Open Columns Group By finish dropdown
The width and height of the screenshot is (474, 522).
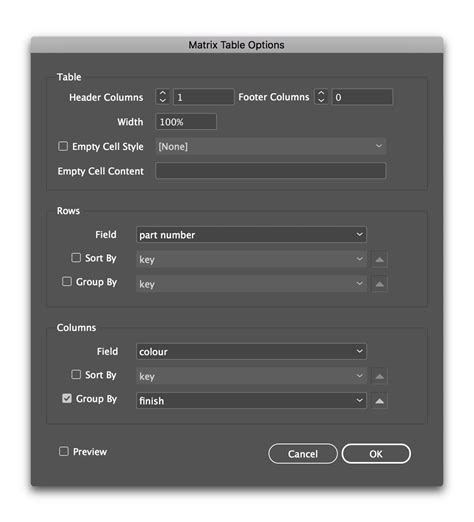[251, 401]
